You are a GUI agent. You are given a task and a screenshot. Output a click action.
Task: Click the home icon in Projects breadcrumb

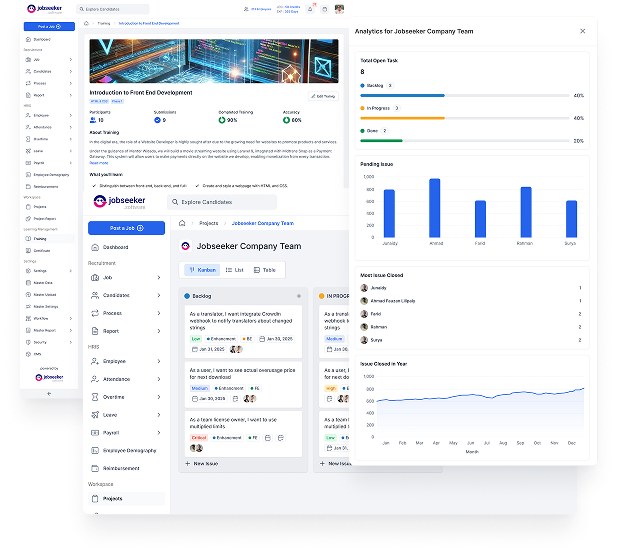[x=182, y=224]
